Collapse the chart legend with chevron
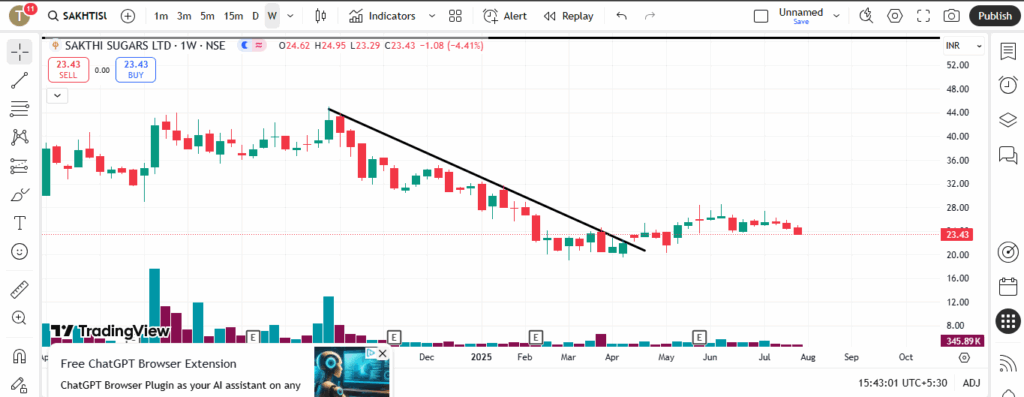1024x397 pixels. (57, 95)
